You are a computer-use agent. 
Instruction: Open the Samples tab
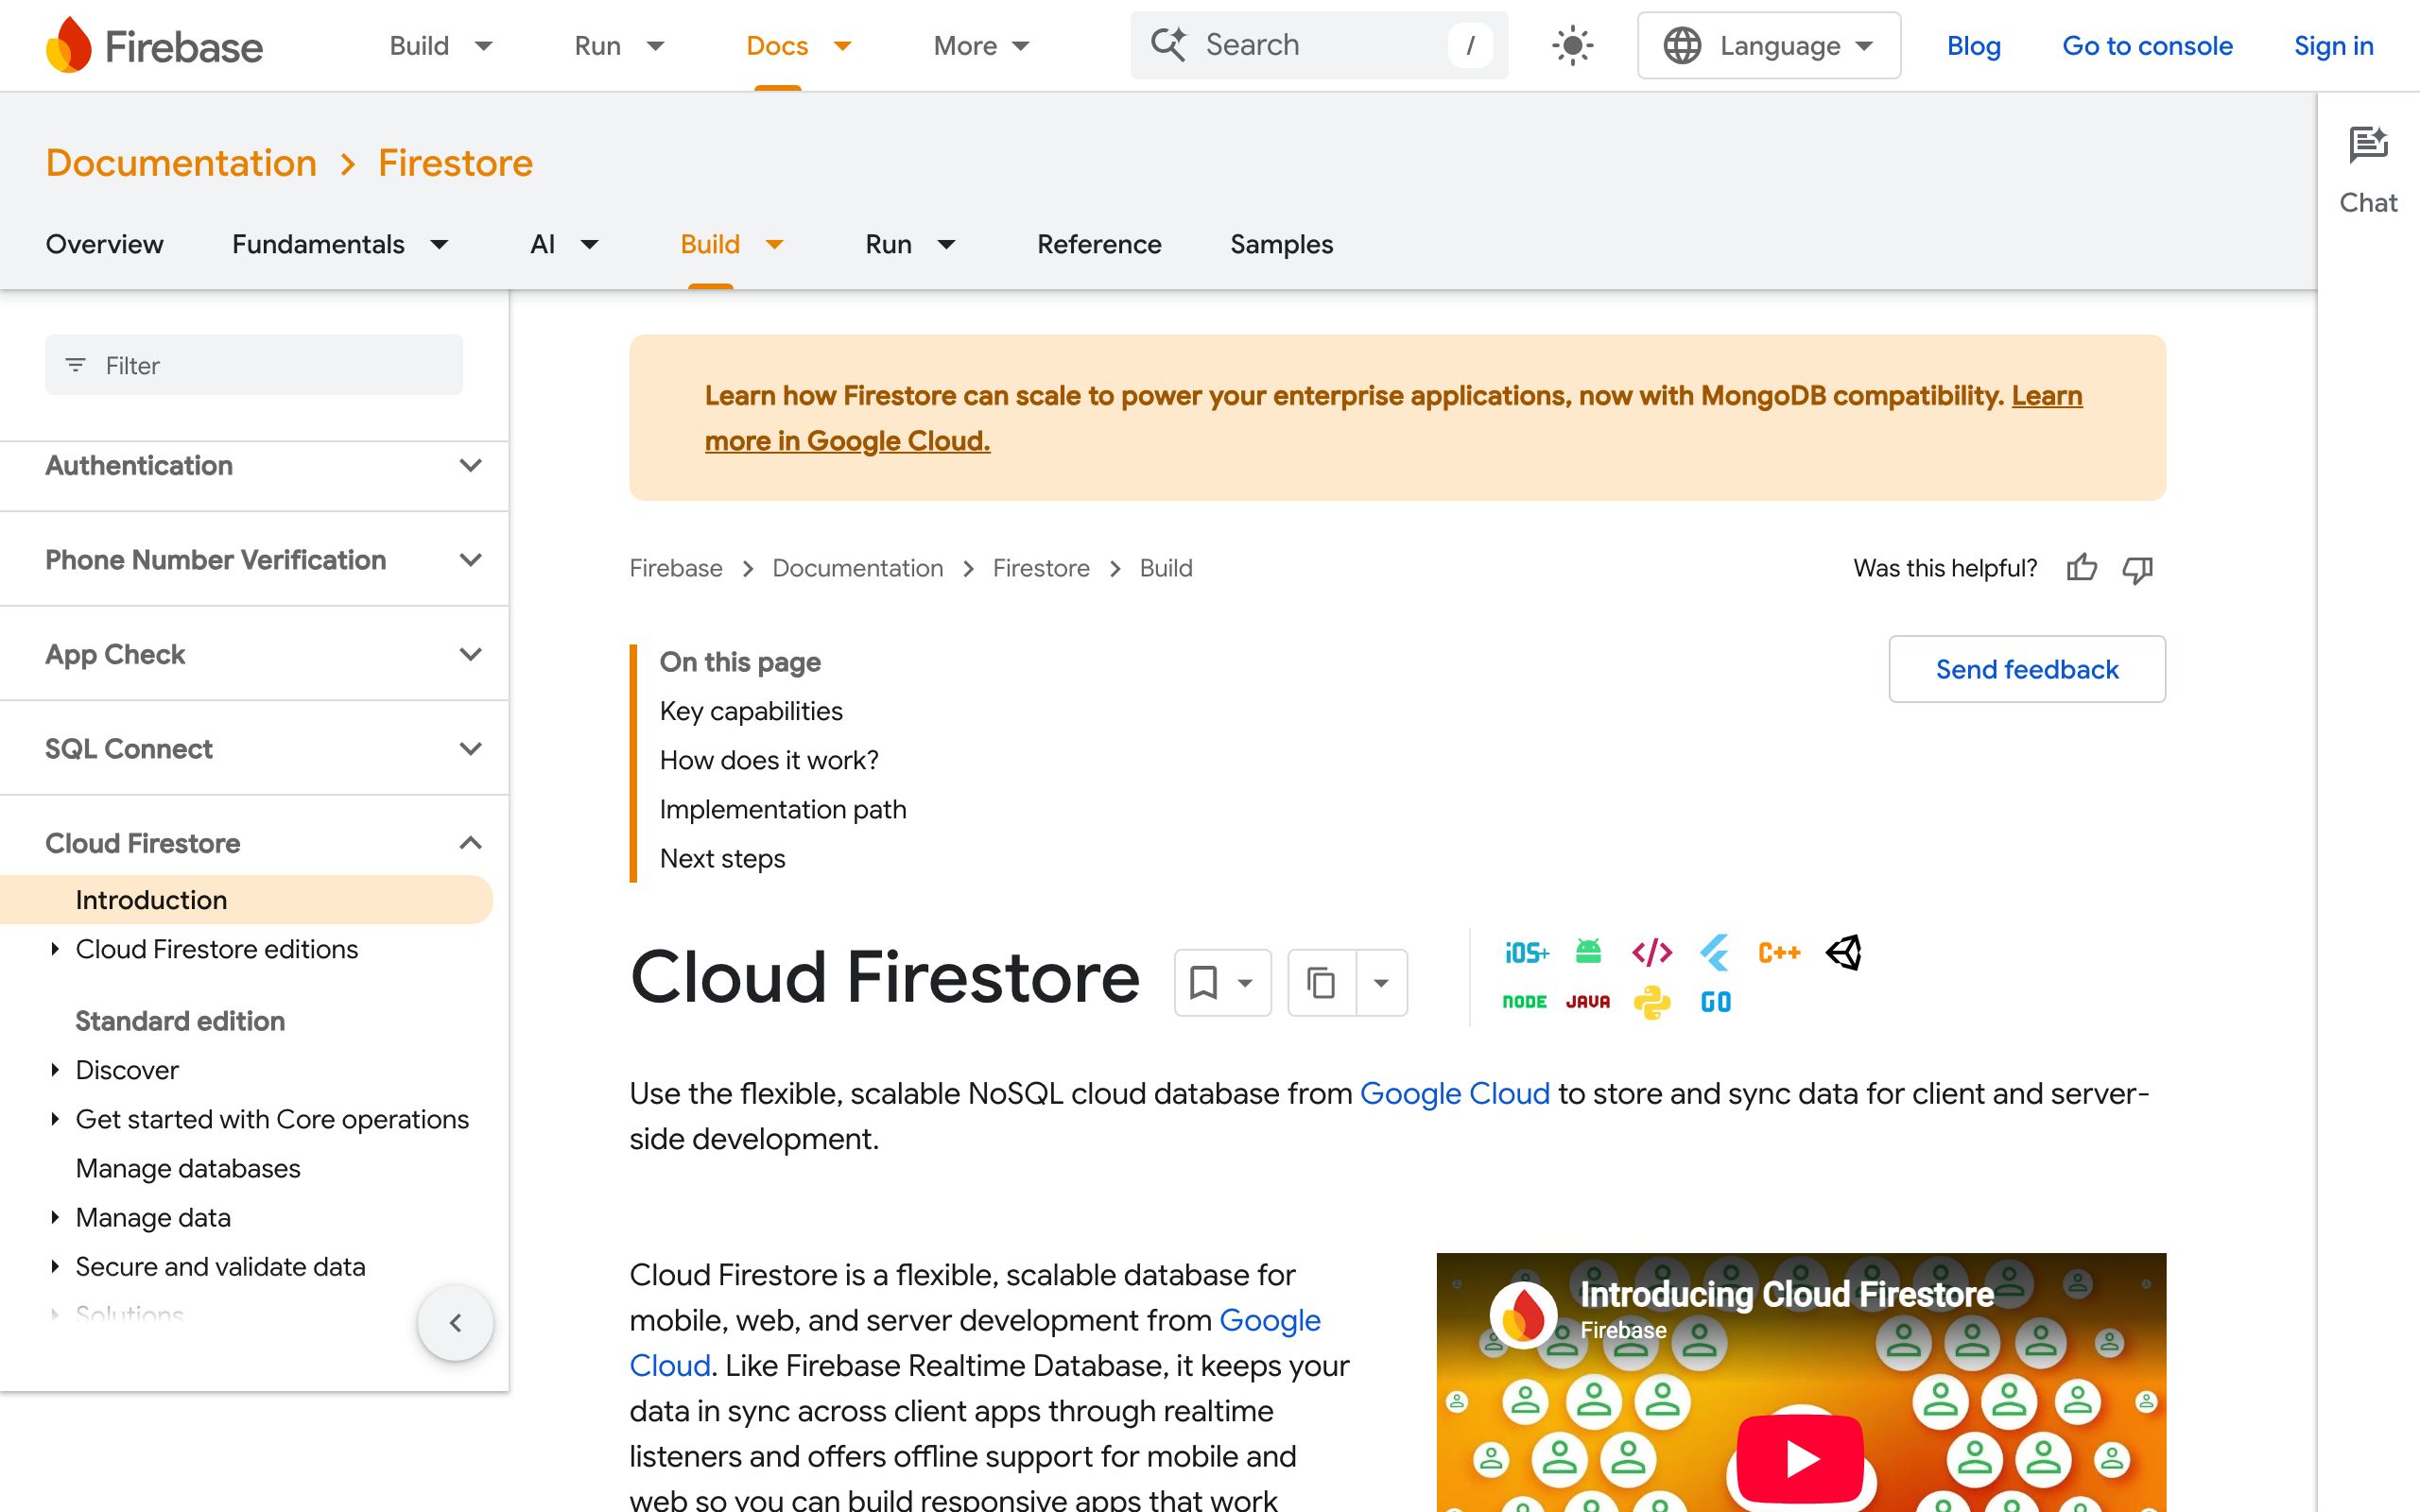pyautogui.click(x=1281, y=244)
